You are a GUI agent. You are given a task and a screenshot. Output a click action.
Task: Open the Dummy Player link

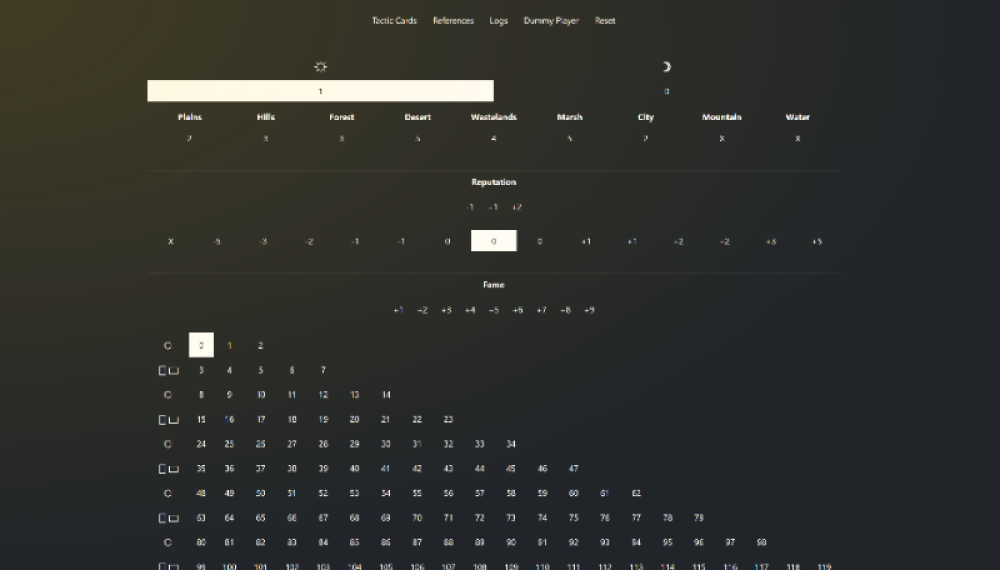click(551, 21)
